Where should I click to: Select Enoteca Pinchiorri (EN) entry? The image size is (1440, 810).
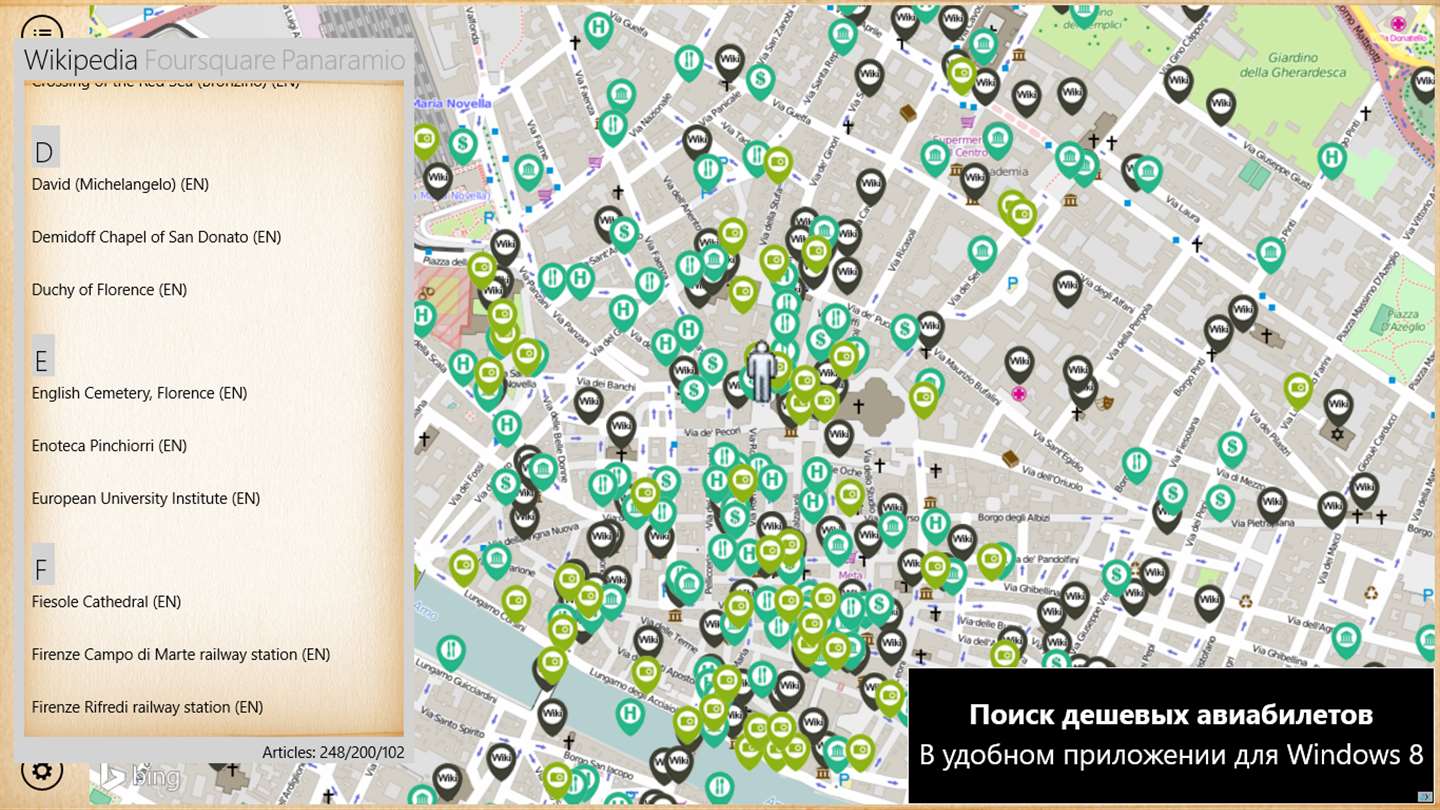[109, 446]
